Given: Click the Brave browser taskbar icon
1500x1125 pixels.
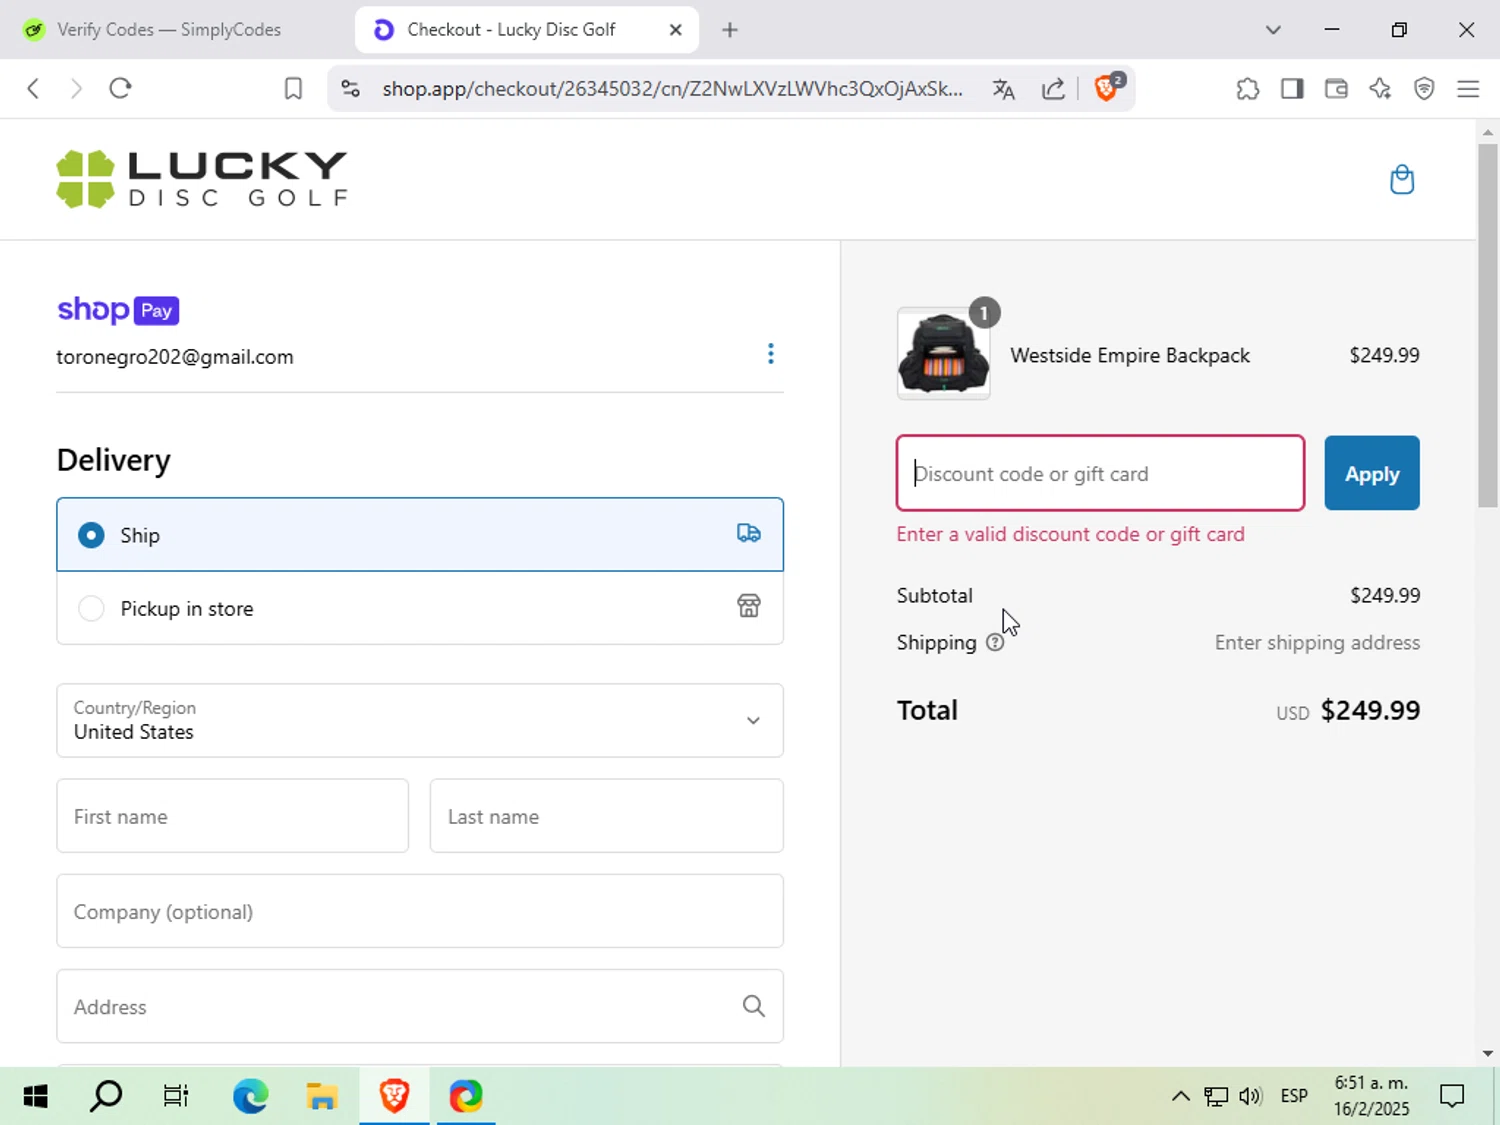Looking at the screenshot, I should (394, 1096).
